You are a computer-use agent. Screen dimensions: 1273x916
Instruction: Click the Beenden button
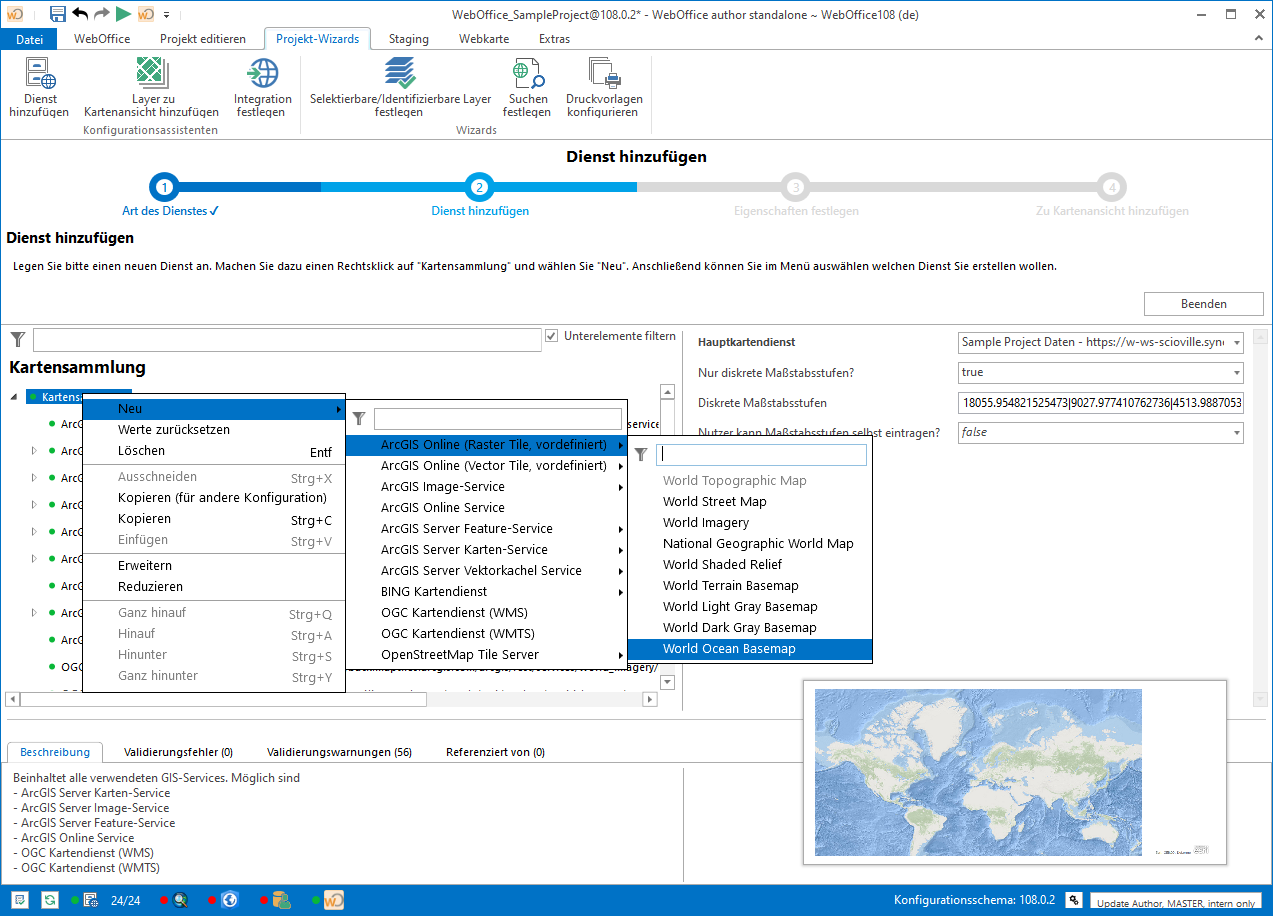[1203, 303]
